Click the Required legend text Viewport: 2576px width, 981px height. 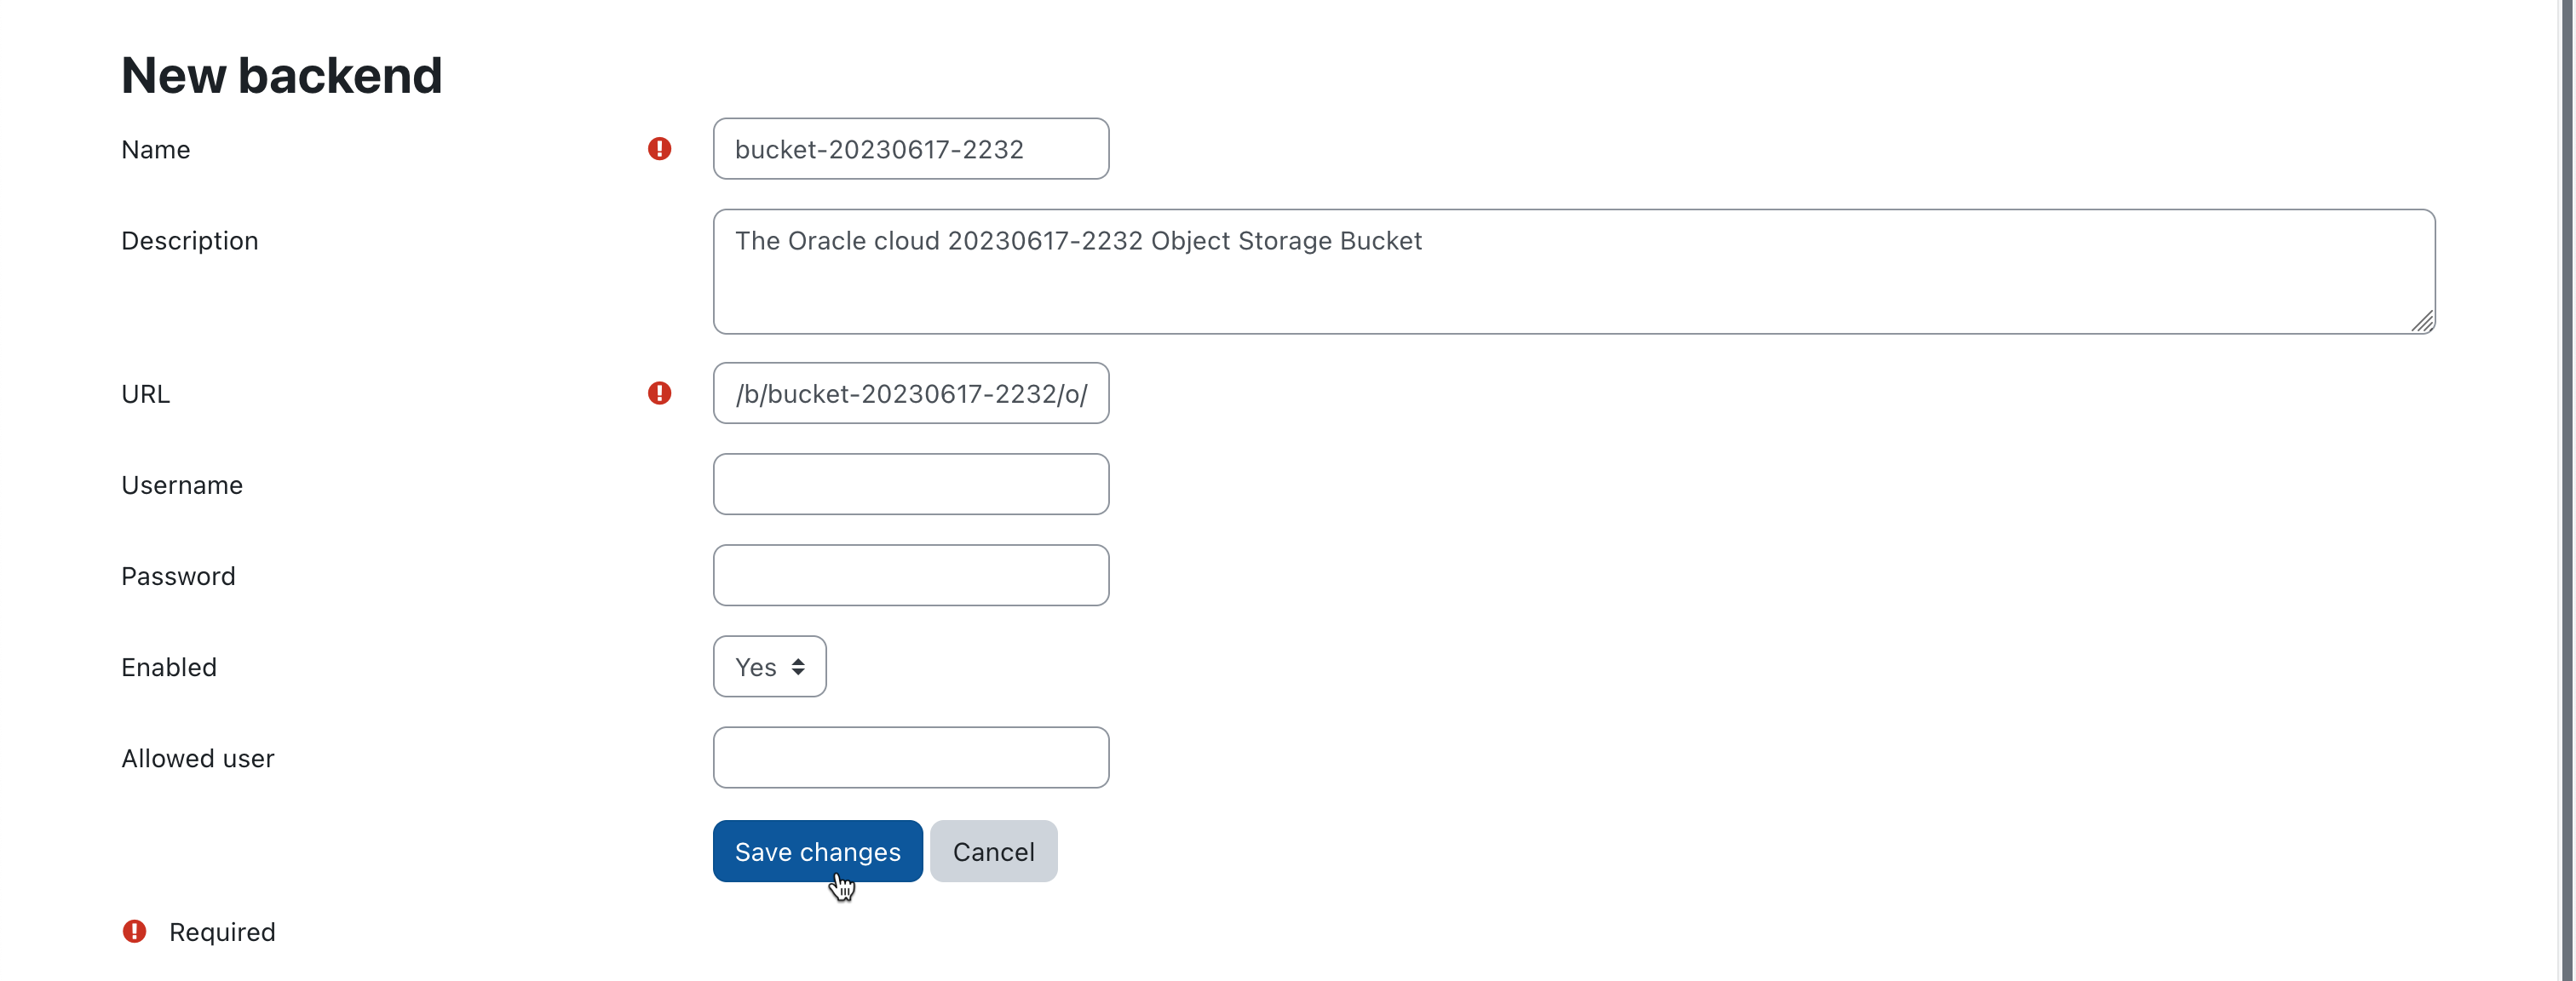pos(221,932)
